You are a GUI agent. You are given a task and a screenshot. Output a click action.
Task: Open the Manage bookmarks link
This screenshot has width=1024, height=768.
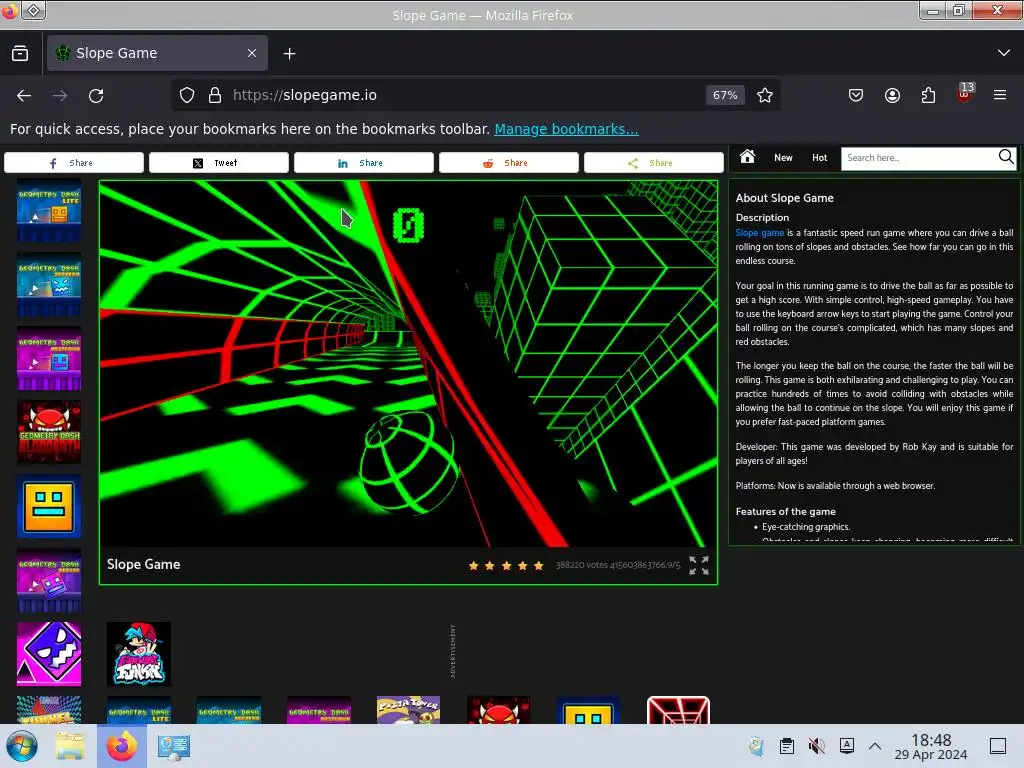coord(566,129)
